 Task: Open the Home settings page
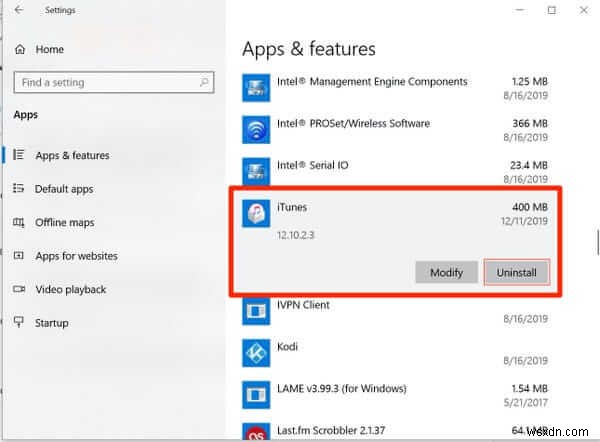click(x=49, y=49)
